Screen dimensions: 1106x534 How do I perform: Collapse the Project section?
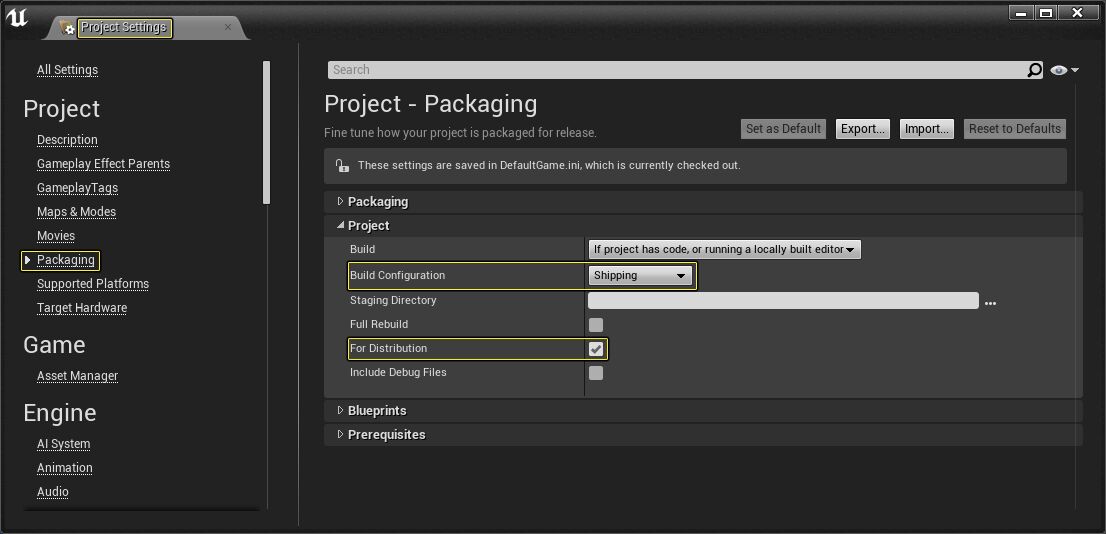341,226
